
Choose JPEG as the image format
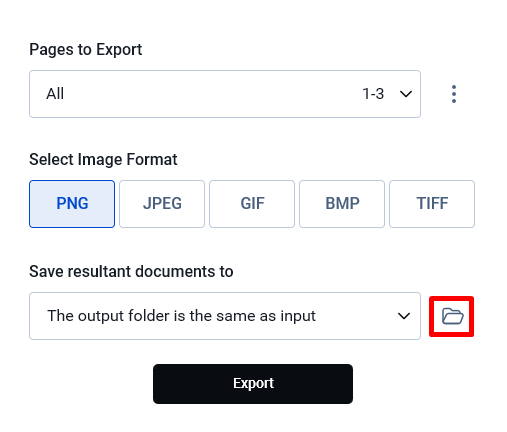[162, 204]
